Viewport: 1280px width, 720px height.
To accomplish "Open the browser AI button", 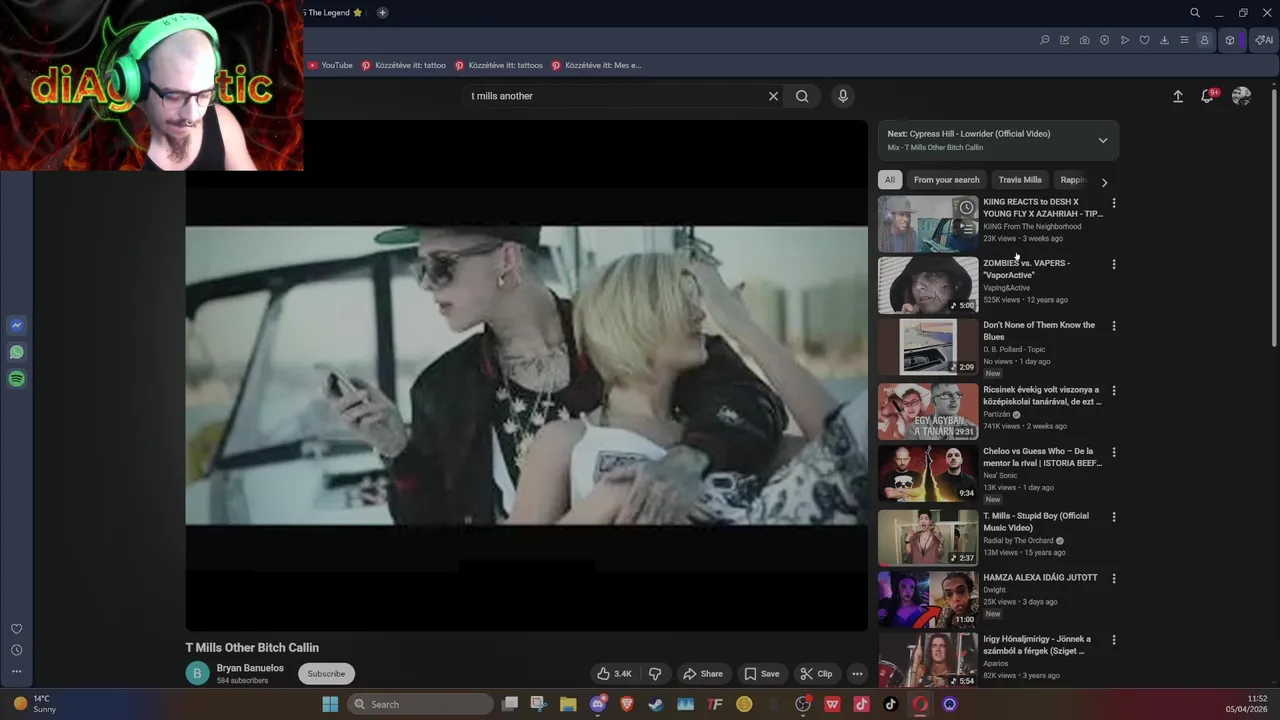I will (x=1264, y=40).
